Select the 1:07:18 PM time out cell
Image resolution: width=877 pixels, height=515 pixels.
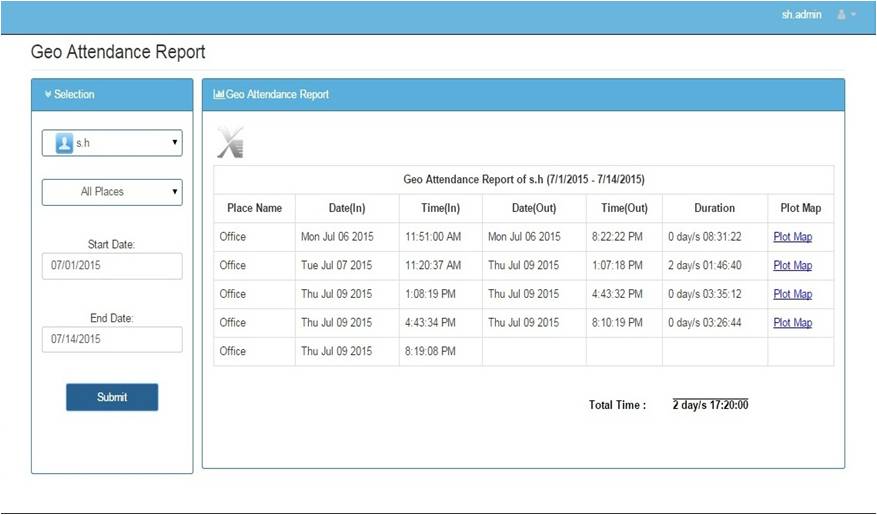(x=624, y=265)
